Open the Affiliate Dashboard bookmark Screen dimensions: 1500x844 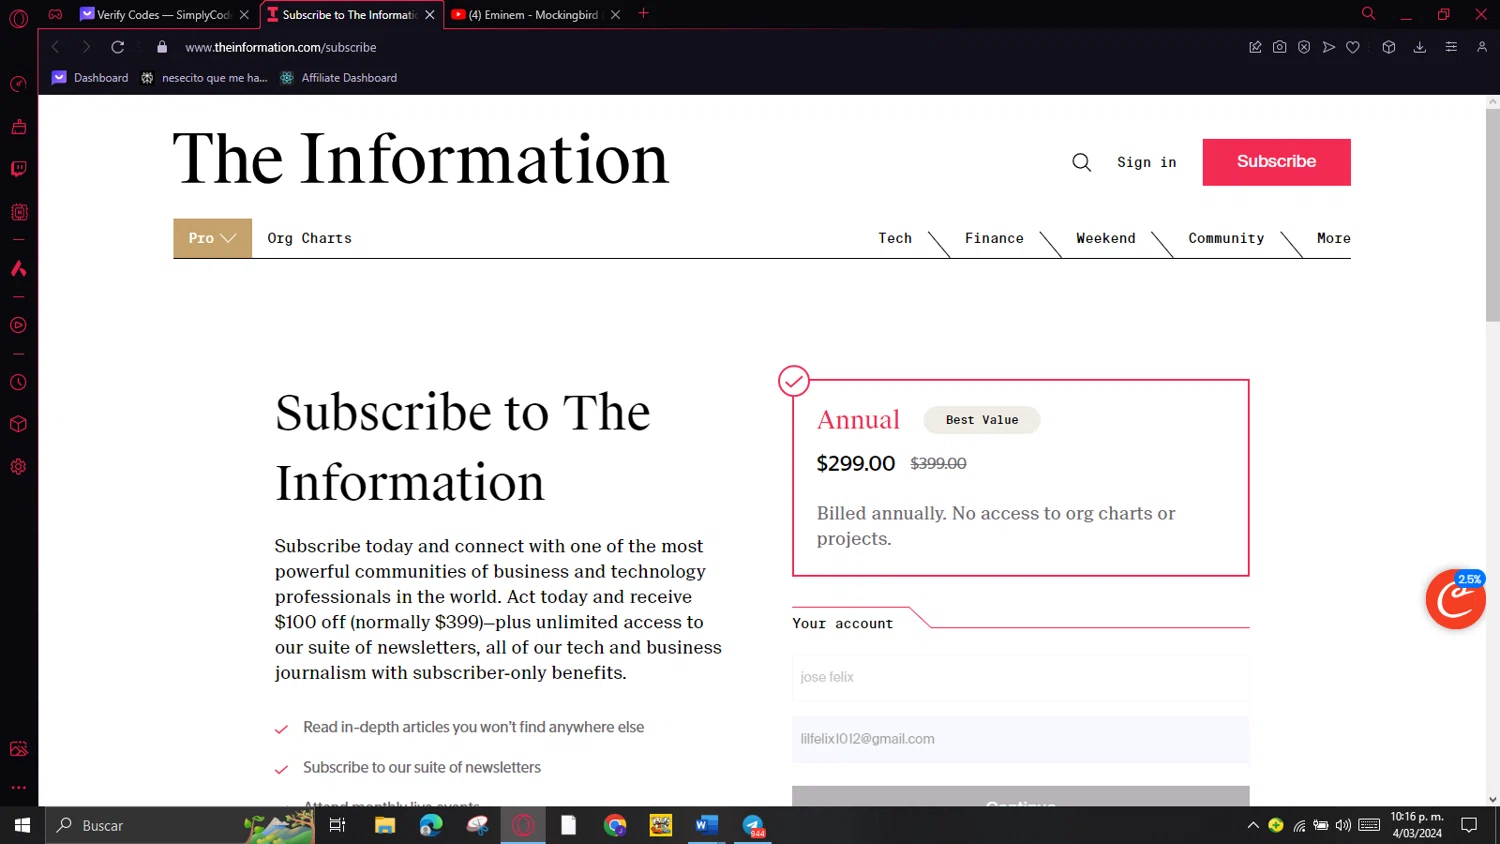338,77
